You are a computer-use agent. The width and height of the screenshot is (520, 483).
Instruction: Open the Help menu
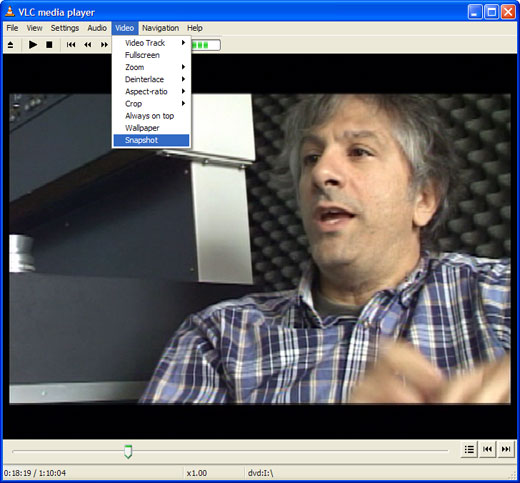(195, 28)
